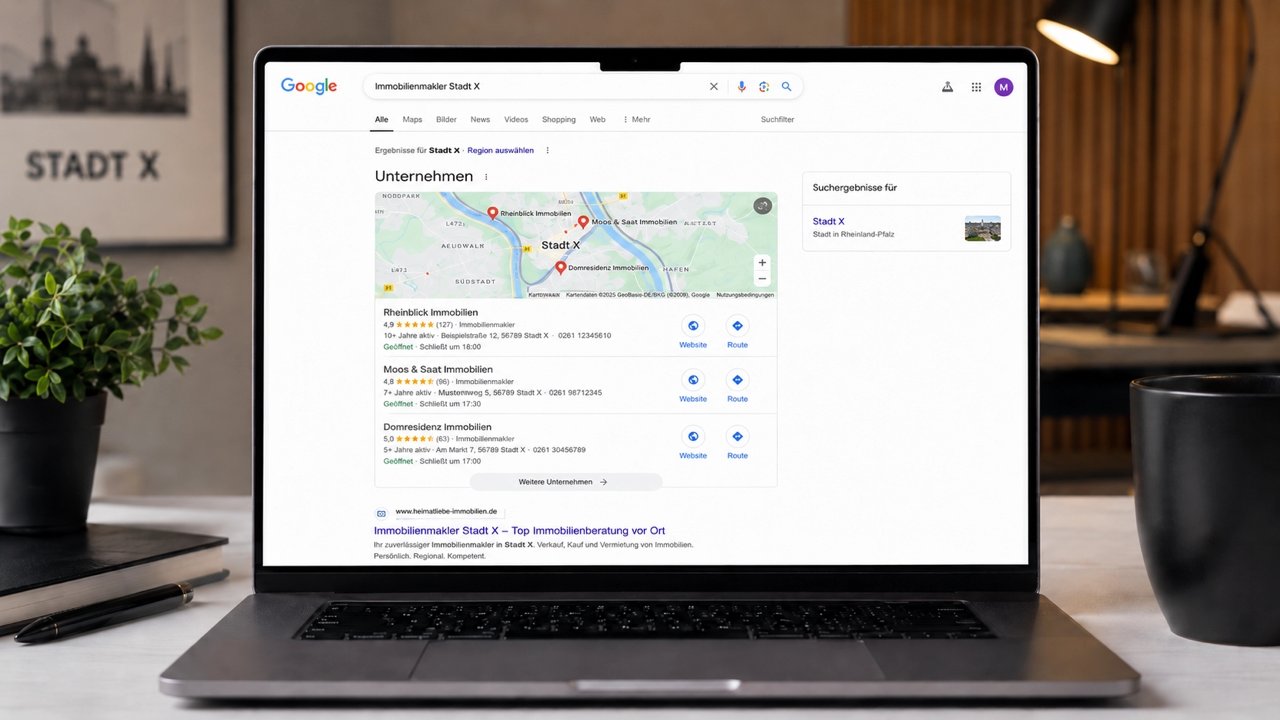Click the Schließt um 17:30 text
This screenshot has width=1280, height=720.
pos(450,404)
